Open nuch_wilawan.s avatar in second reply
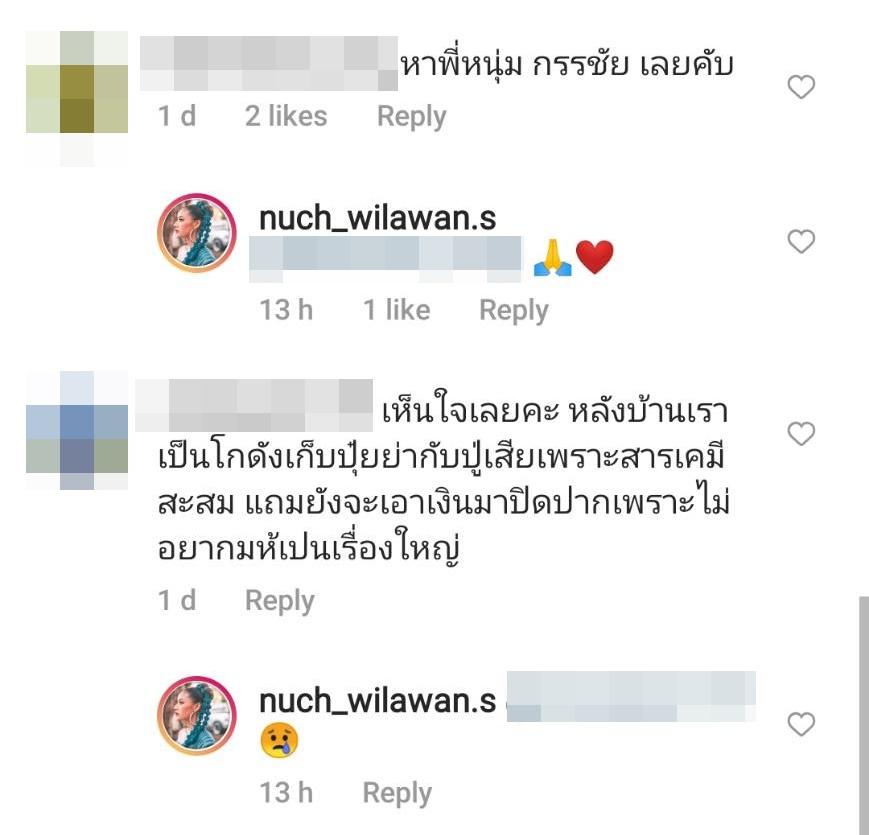Viewport: 869px width, 835px height. 197,716
